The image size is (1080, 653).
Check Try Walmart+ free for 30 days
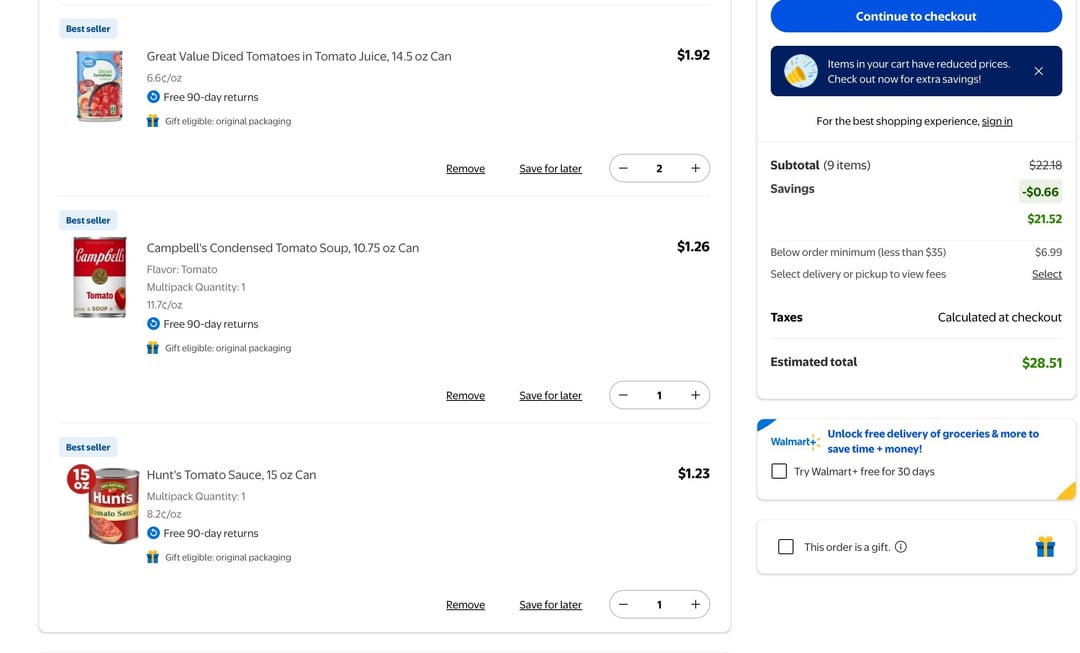[x=779, y=471]
